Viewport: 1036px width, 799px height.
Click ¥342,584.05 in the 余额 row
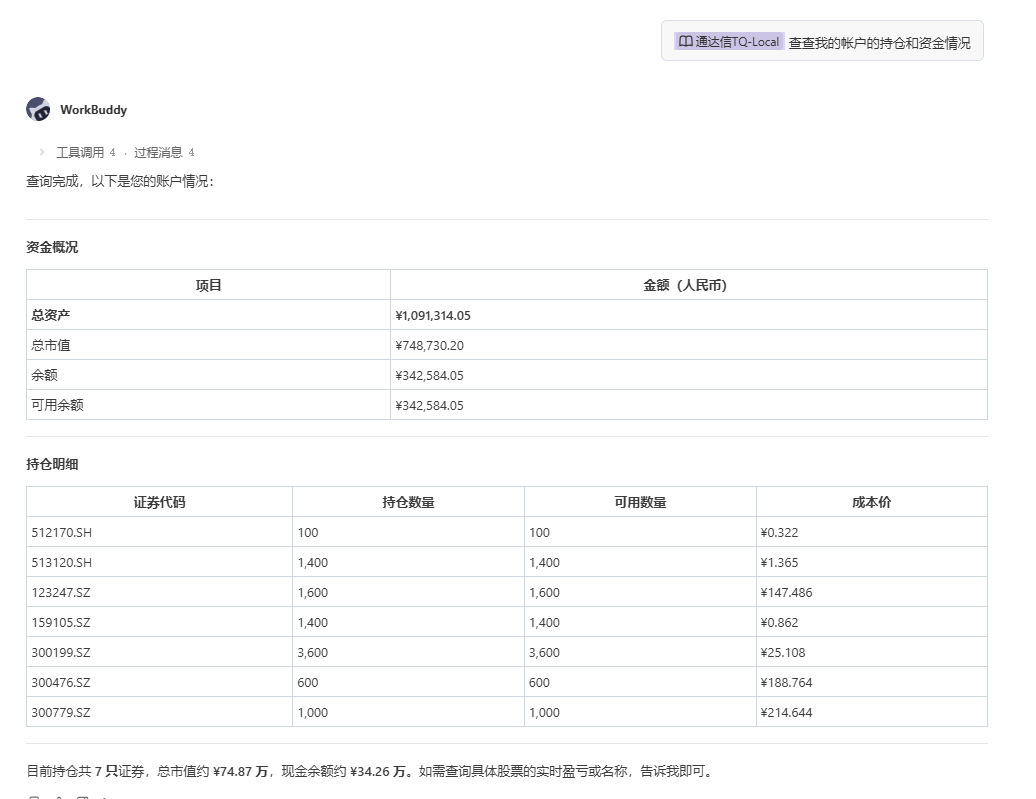pos(429,375)
